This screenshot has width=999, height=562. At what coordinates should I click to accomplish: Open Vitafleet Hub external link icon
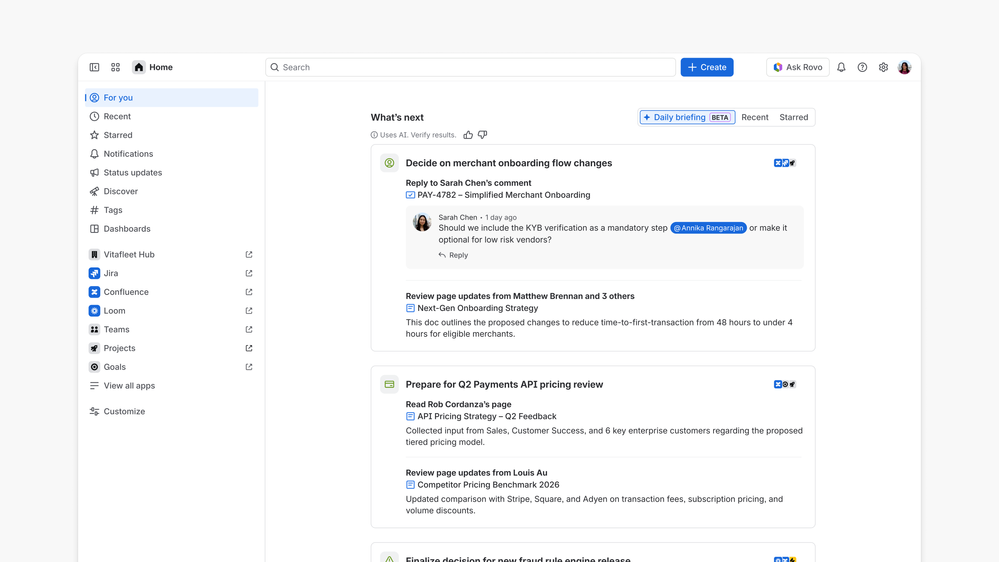click(249, 254)
